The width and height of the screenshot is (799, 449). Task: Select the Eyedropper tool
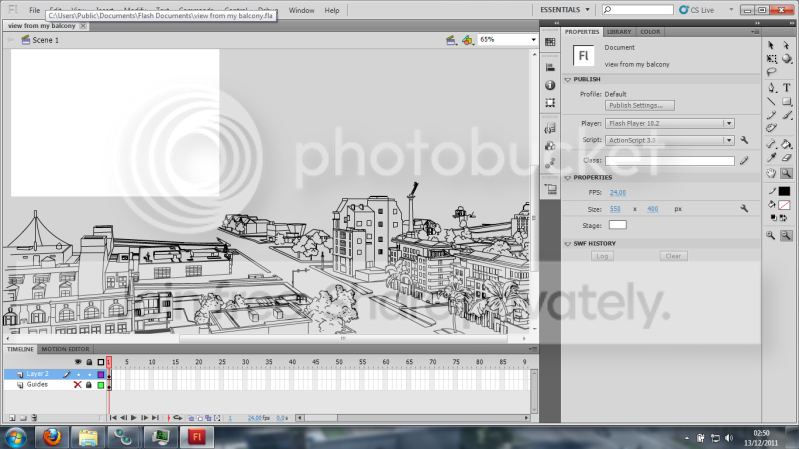click(x=771, y=158)
